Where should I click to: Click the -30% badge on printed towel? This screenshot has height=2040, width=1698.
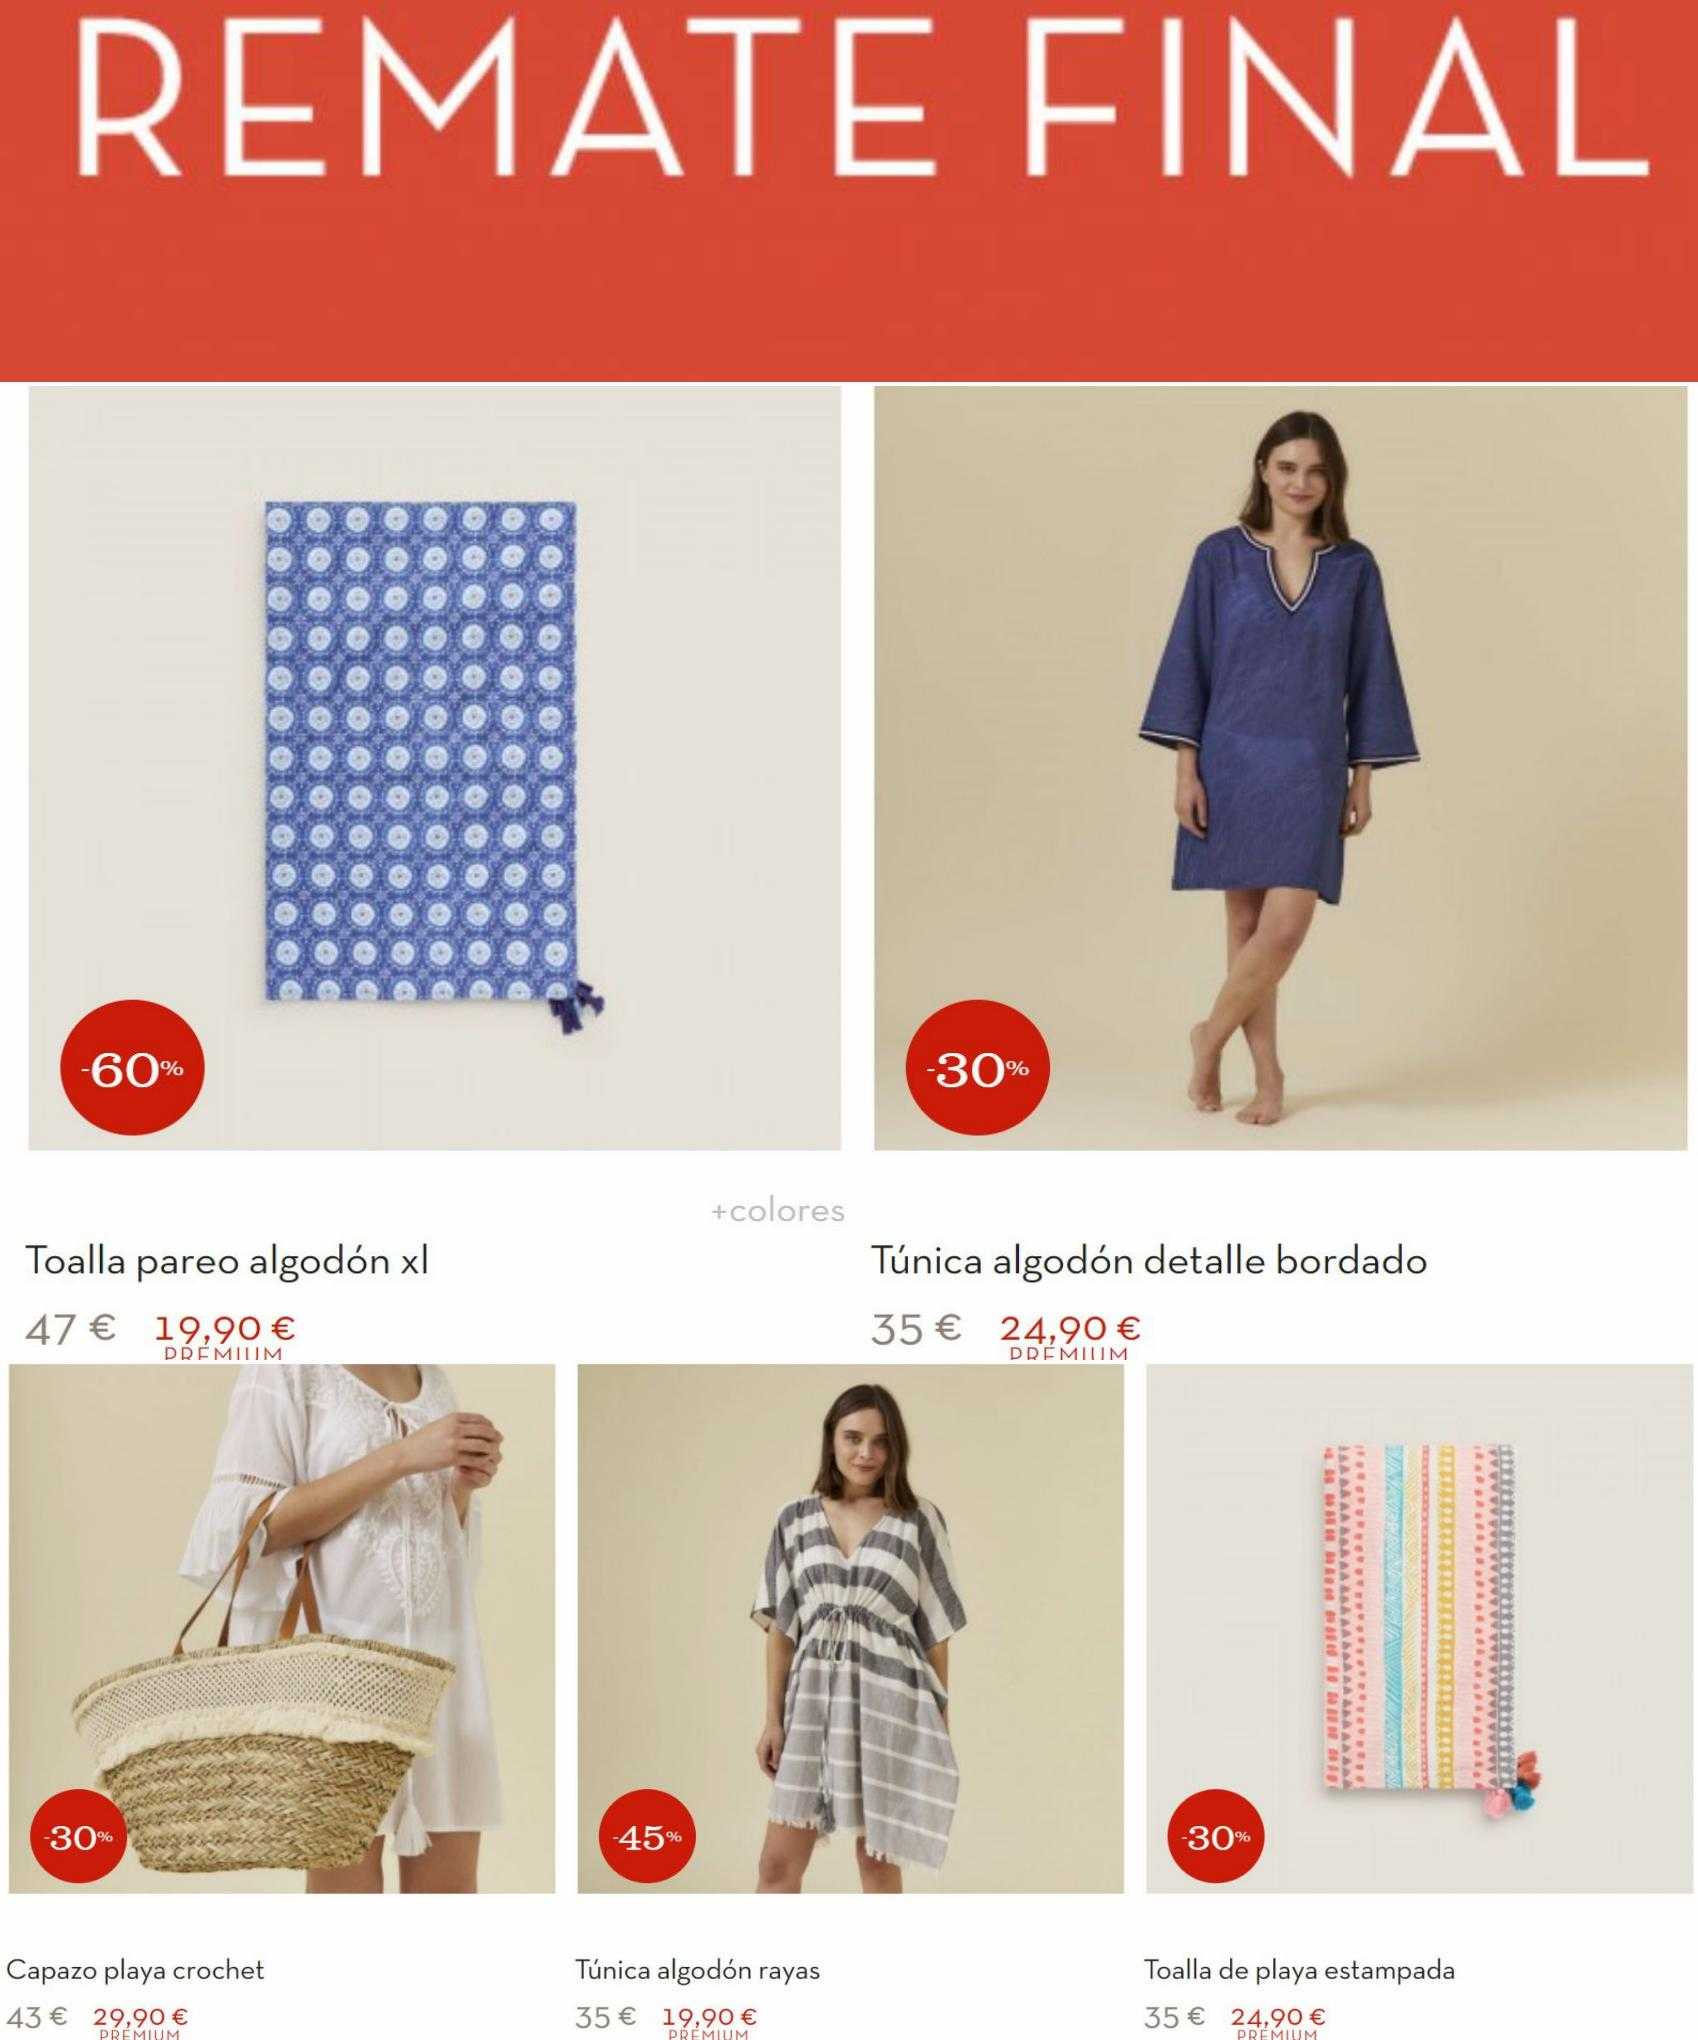(x=1216, y=1837)
